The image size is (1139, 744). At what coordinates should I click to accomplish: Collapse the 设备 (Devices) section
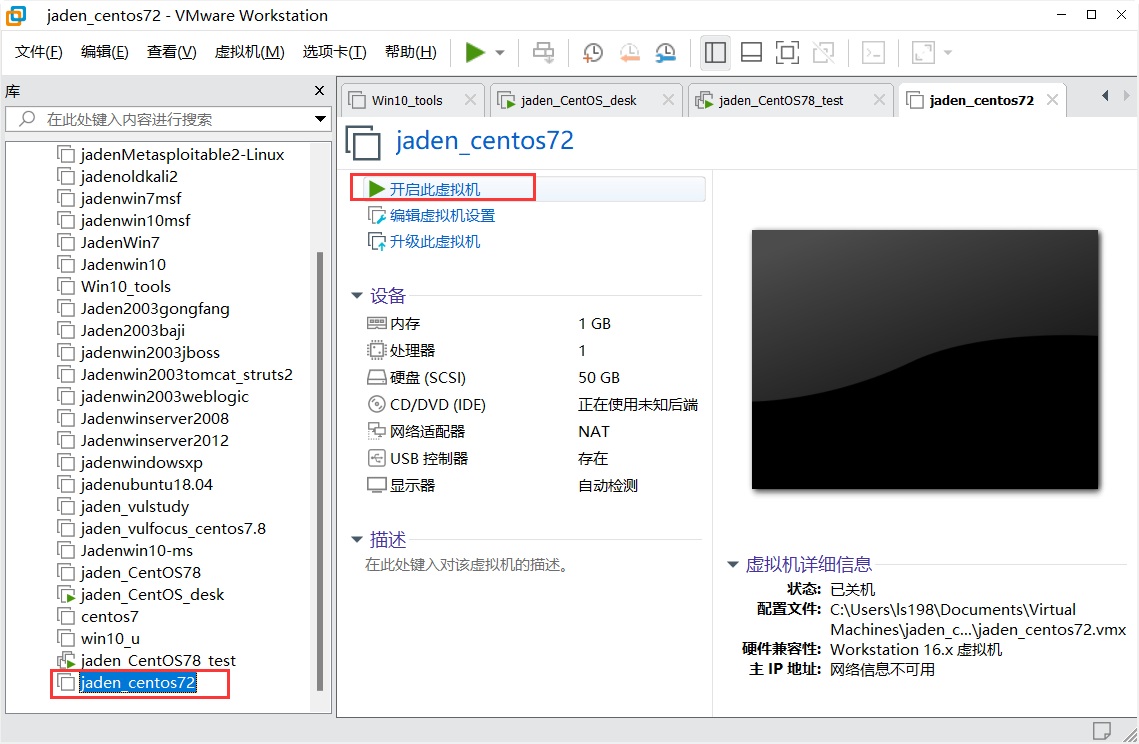pos(357,295)
